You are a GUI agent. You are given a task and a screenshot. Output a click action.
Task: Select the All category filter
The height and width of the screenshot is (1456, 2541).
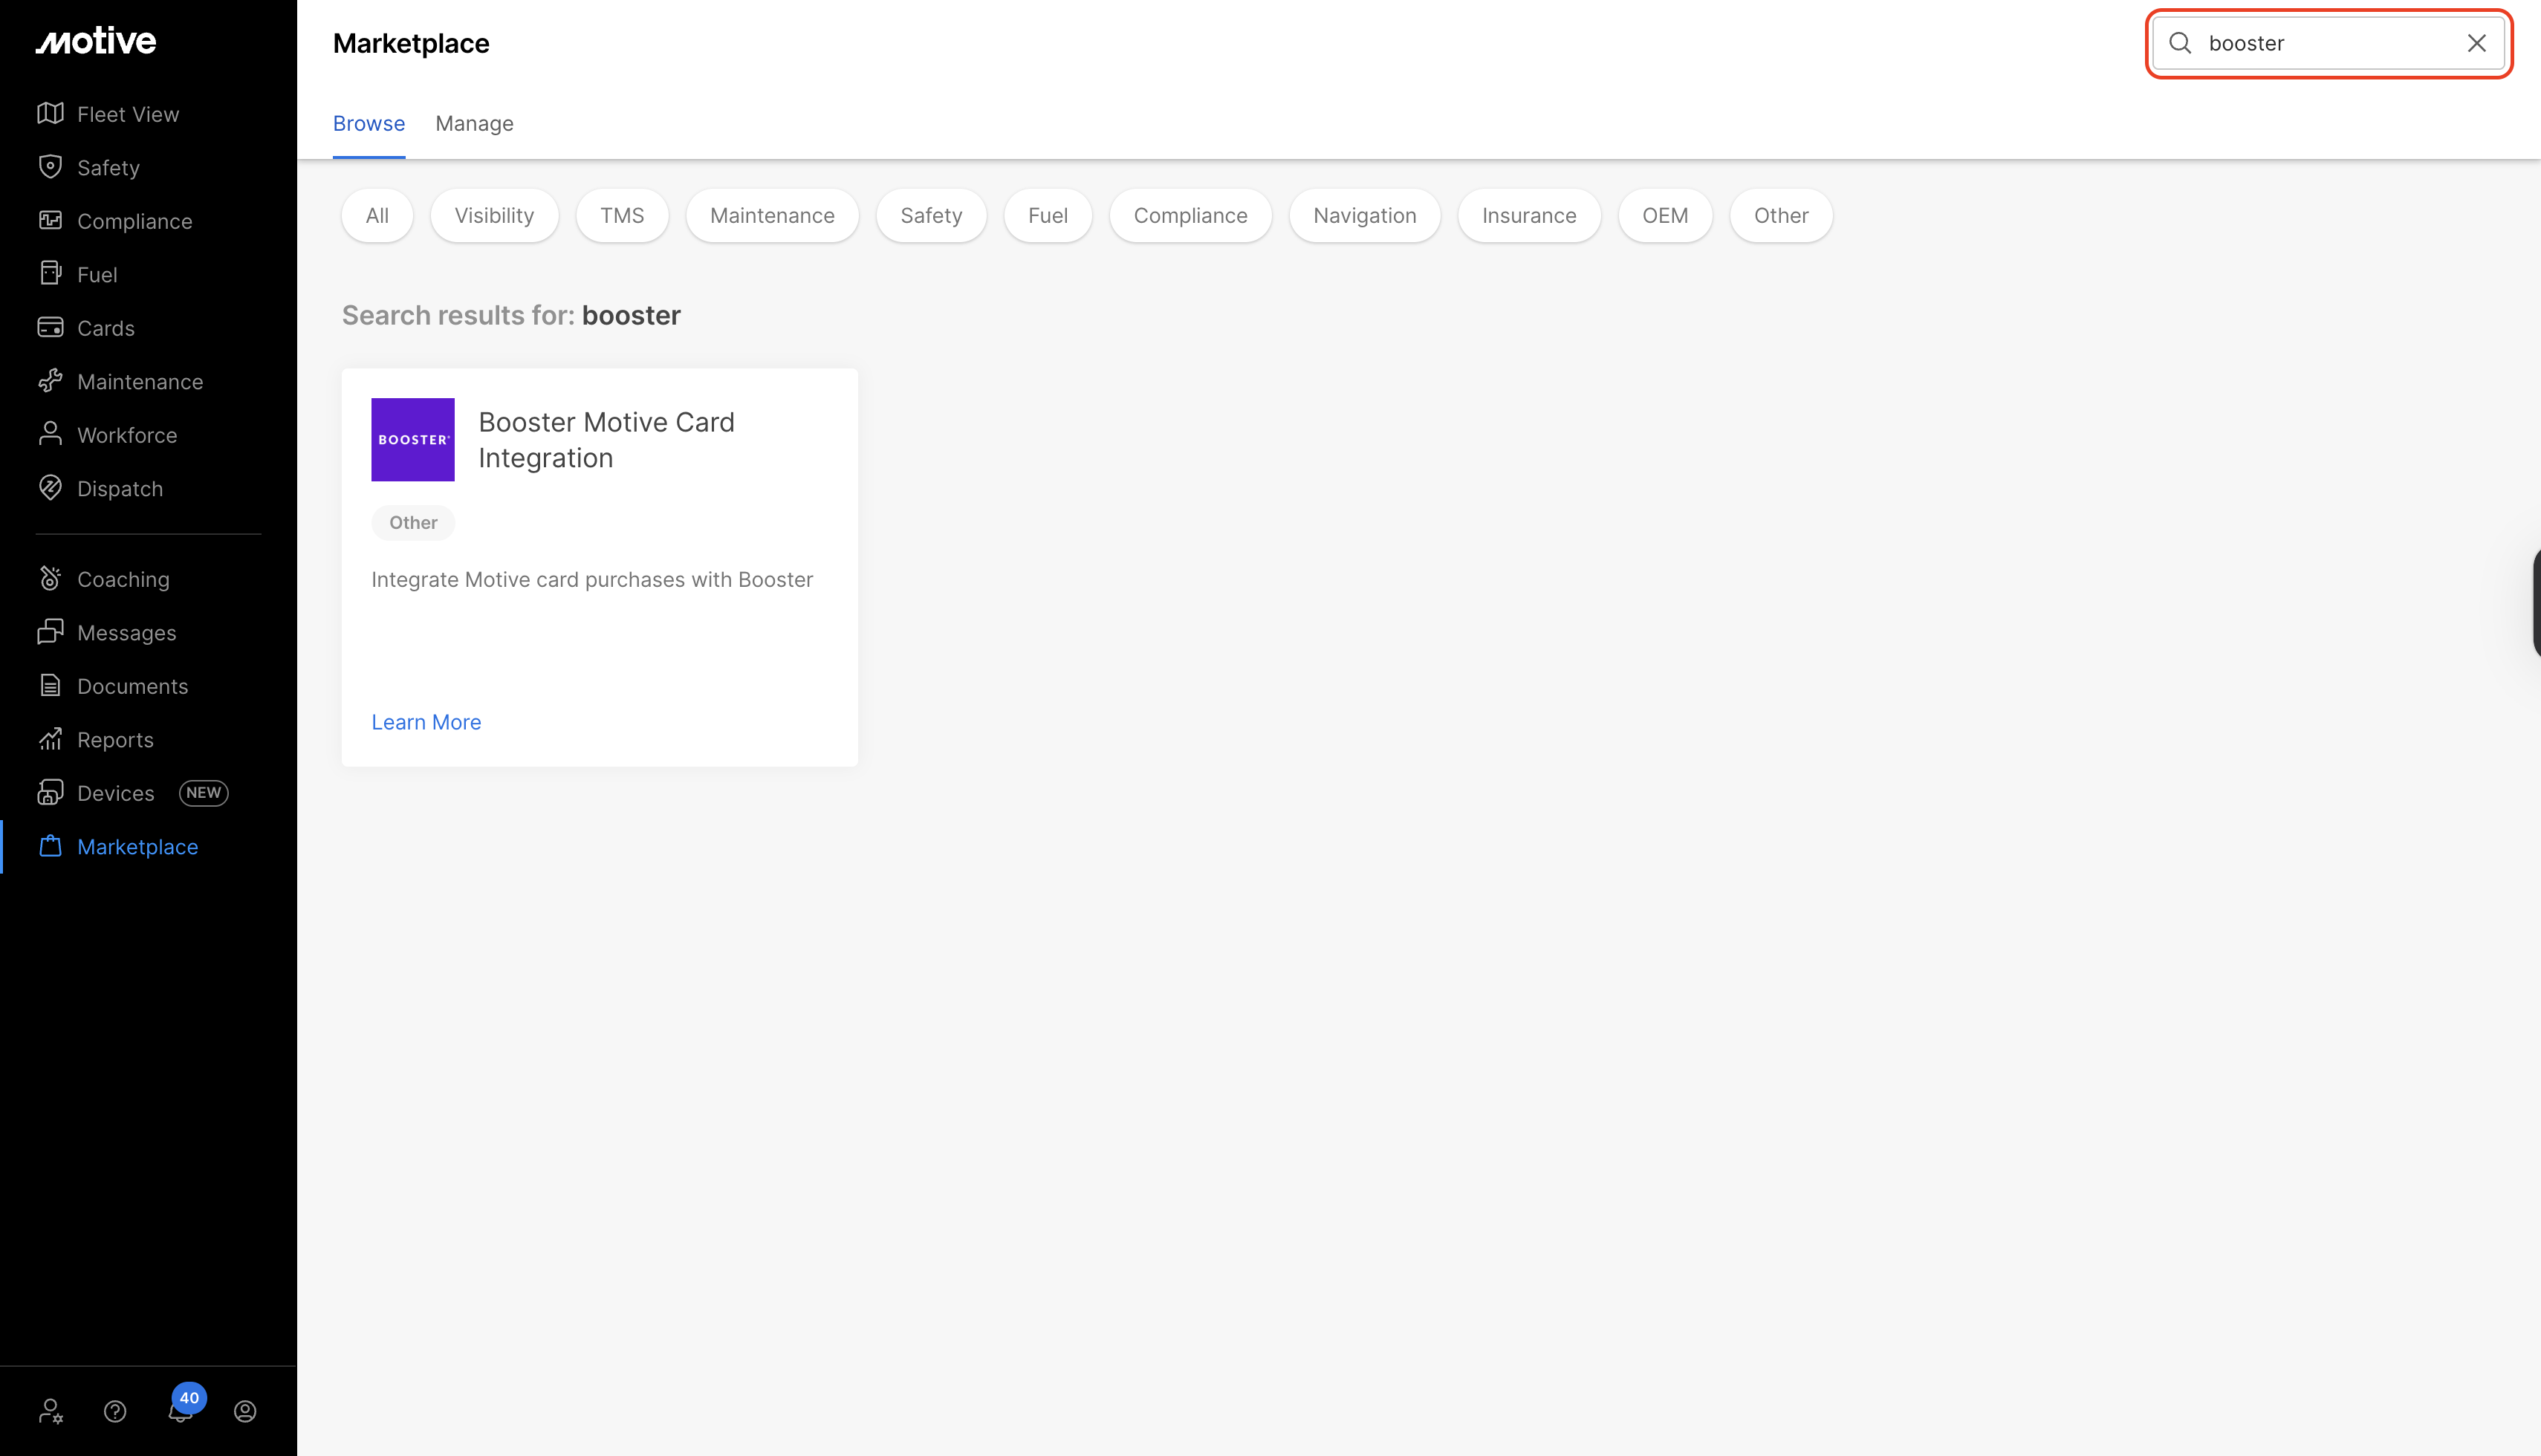coord(377,215)
